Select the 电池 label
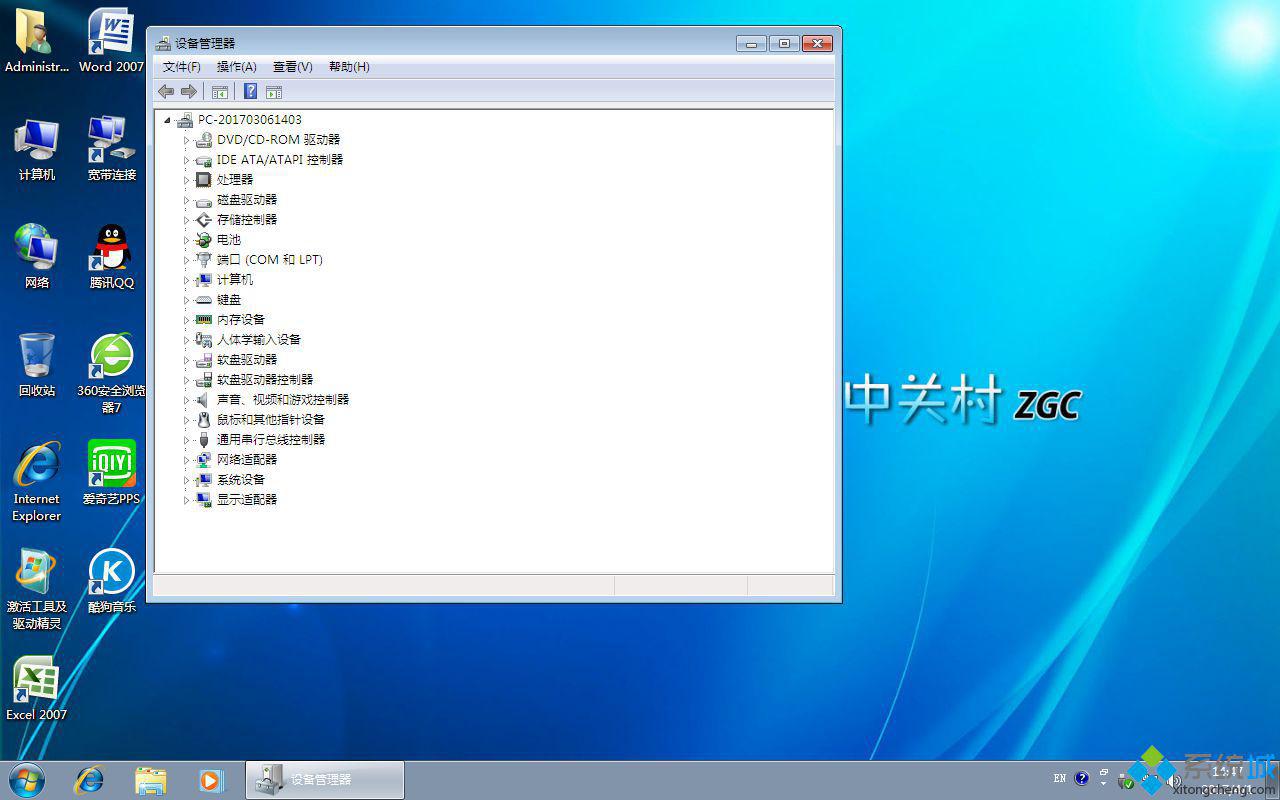1280x800 pixels. tap(229, 239)
